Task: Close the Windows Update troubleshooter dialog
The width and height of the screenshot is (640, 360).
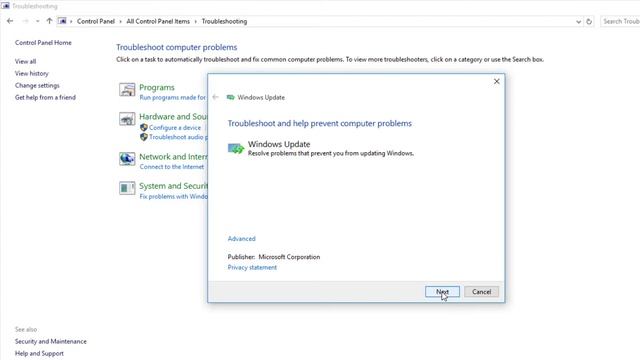Action: pyautogui.click(x=496, y=81)
